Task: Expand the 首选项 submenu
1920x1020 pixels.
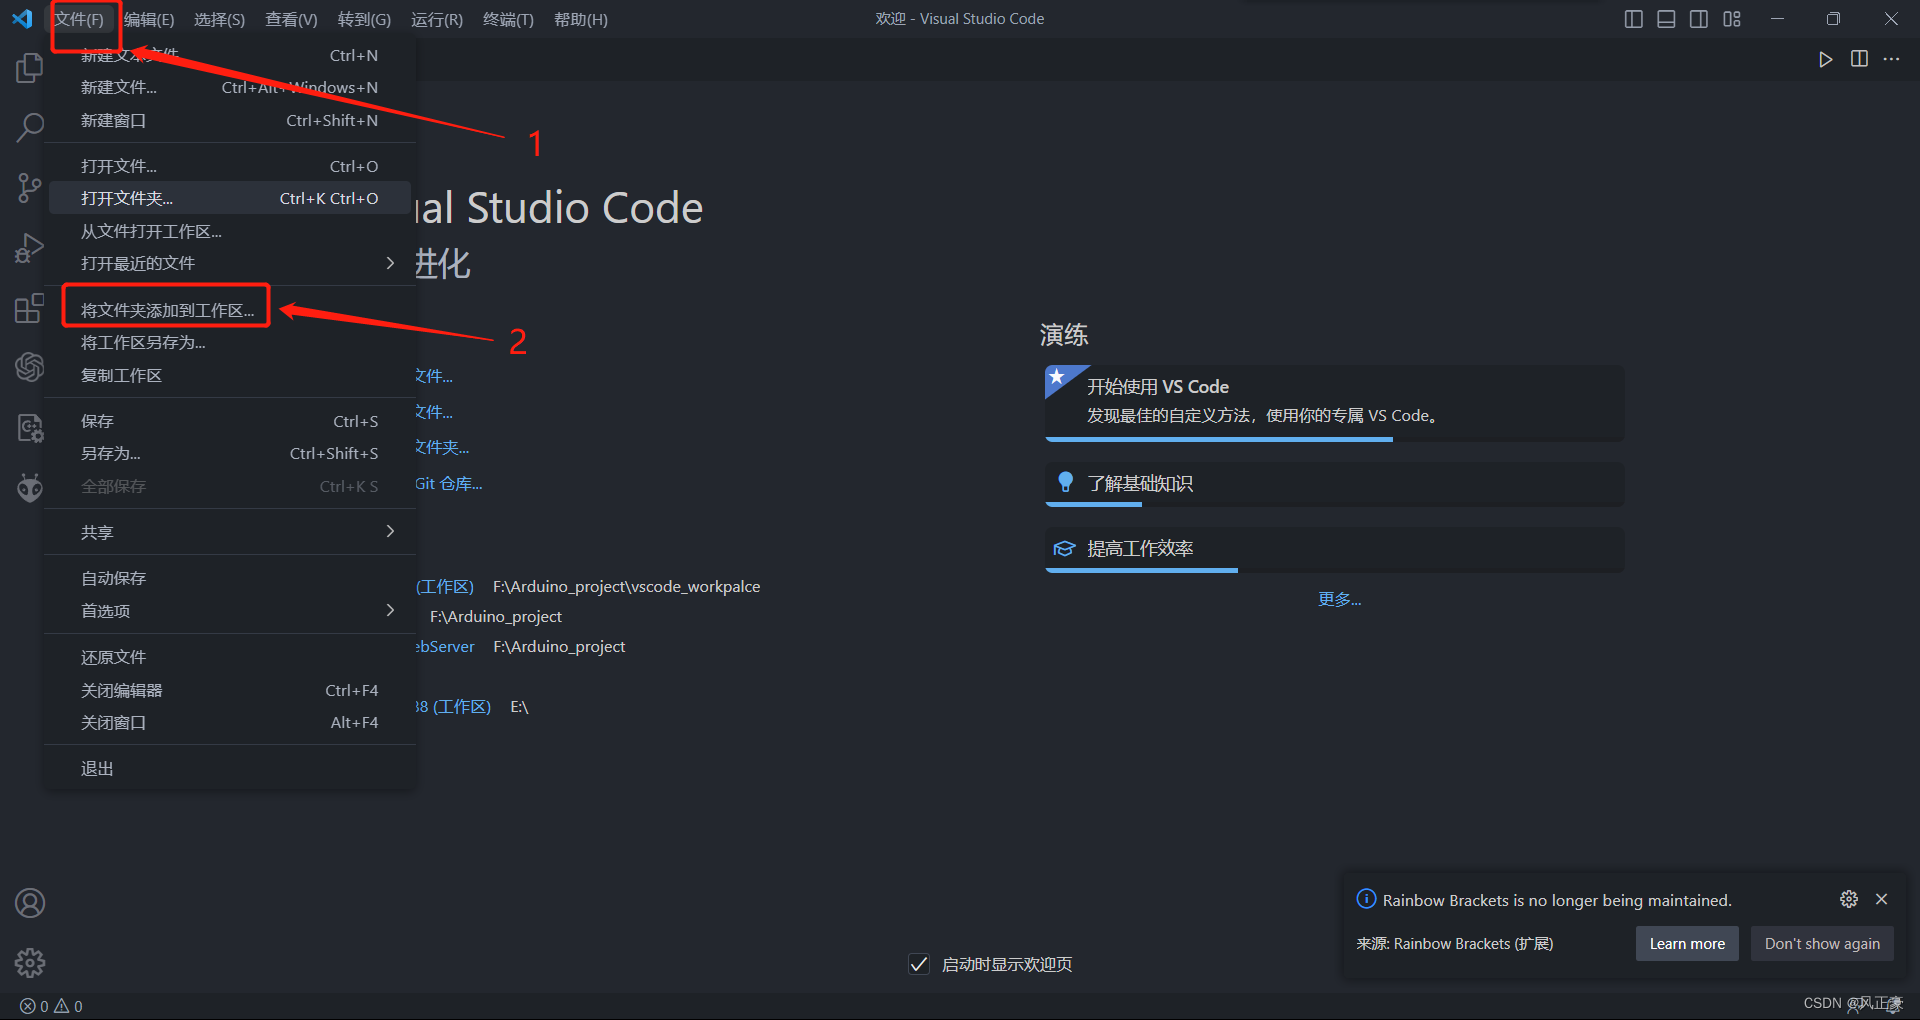Action: (x=230, y=611)
